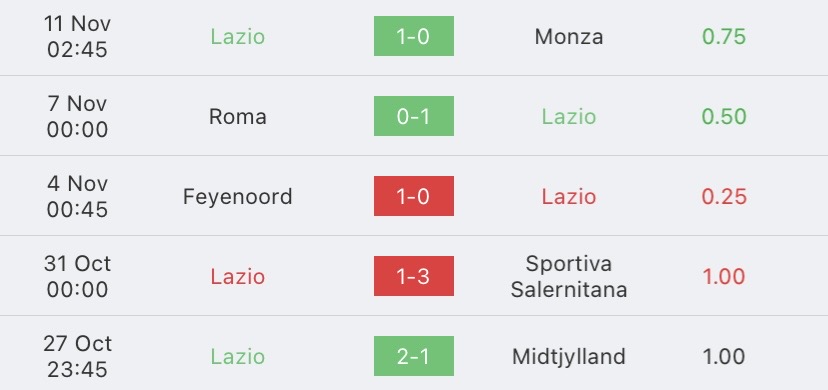828x390 pixels.
Task: Click the Monza team name
Action: 569,36
